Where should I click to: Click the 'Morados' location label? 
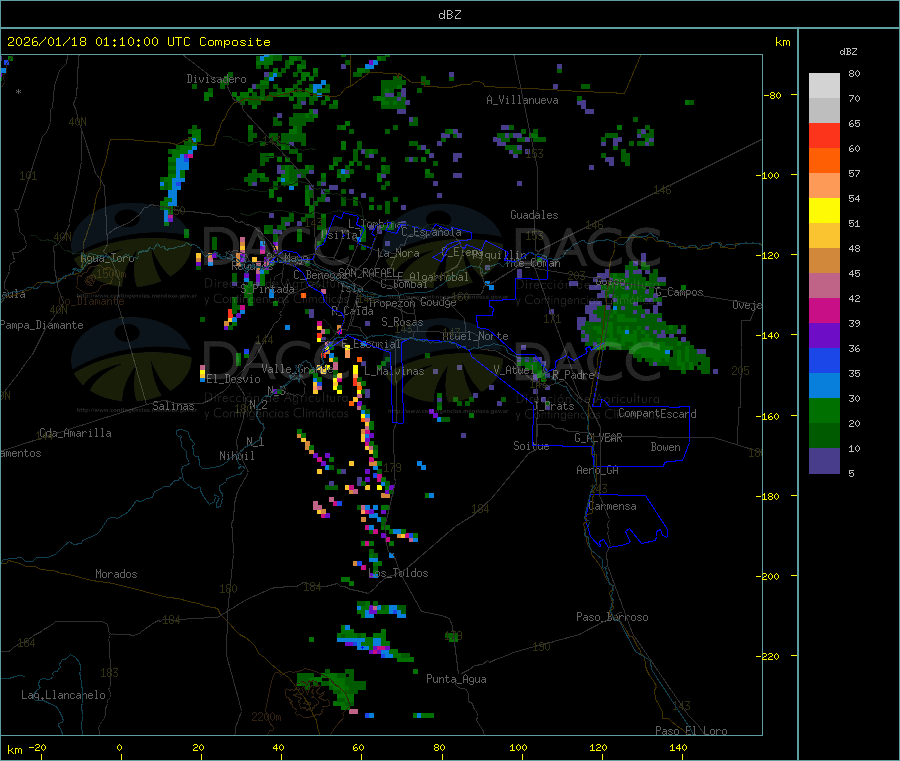click(116, 574)
